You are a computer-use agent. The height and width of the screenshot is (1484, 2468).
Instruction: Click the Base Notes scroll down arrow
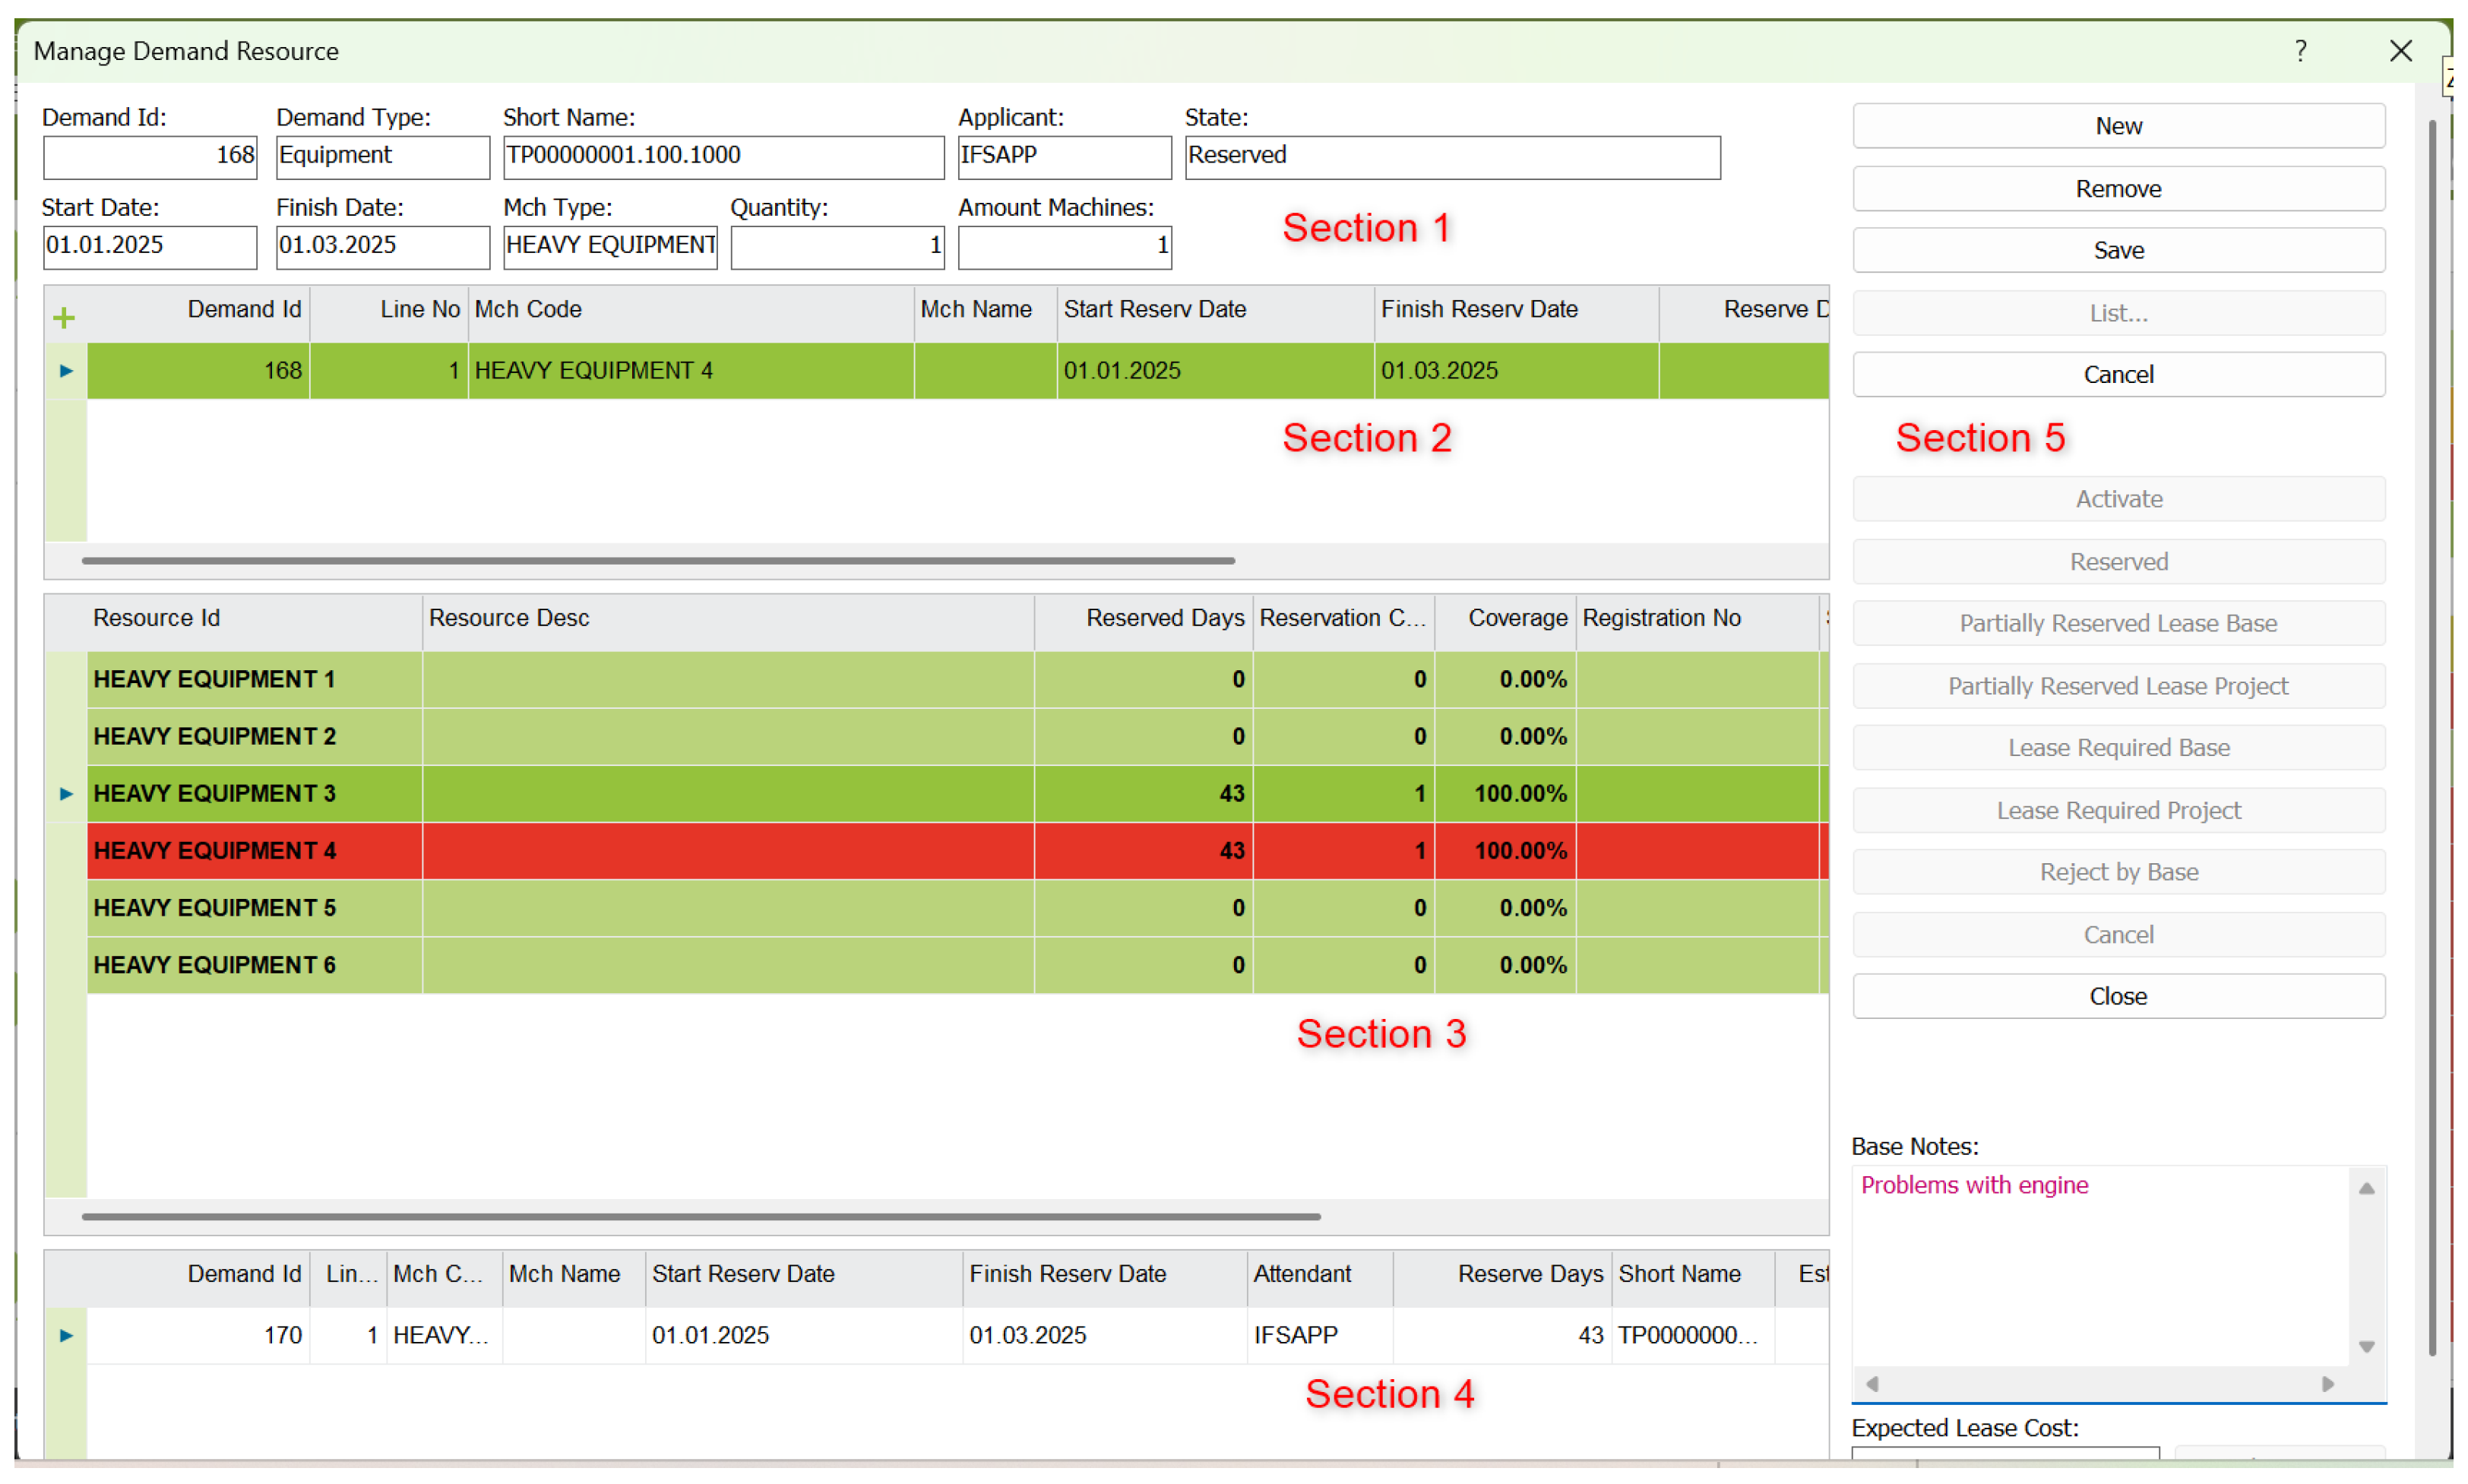pyautogui.click(x=2366, y=1347)
